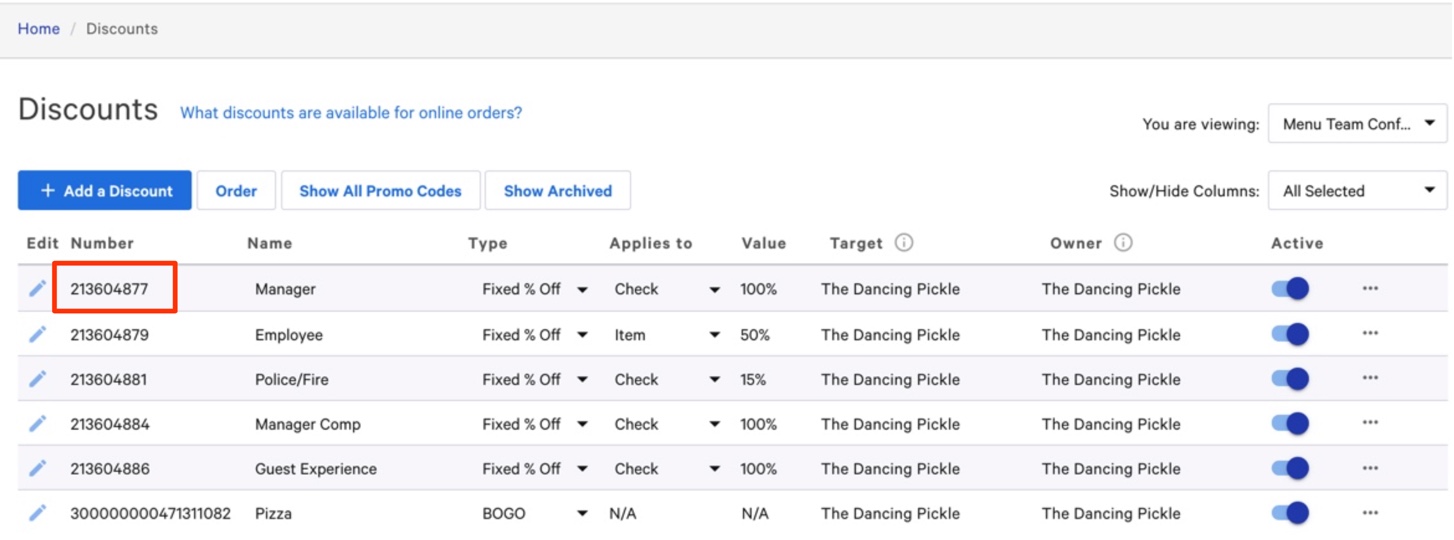Click the Add a Discount button

pyautogui.click(x=105, y=191)
